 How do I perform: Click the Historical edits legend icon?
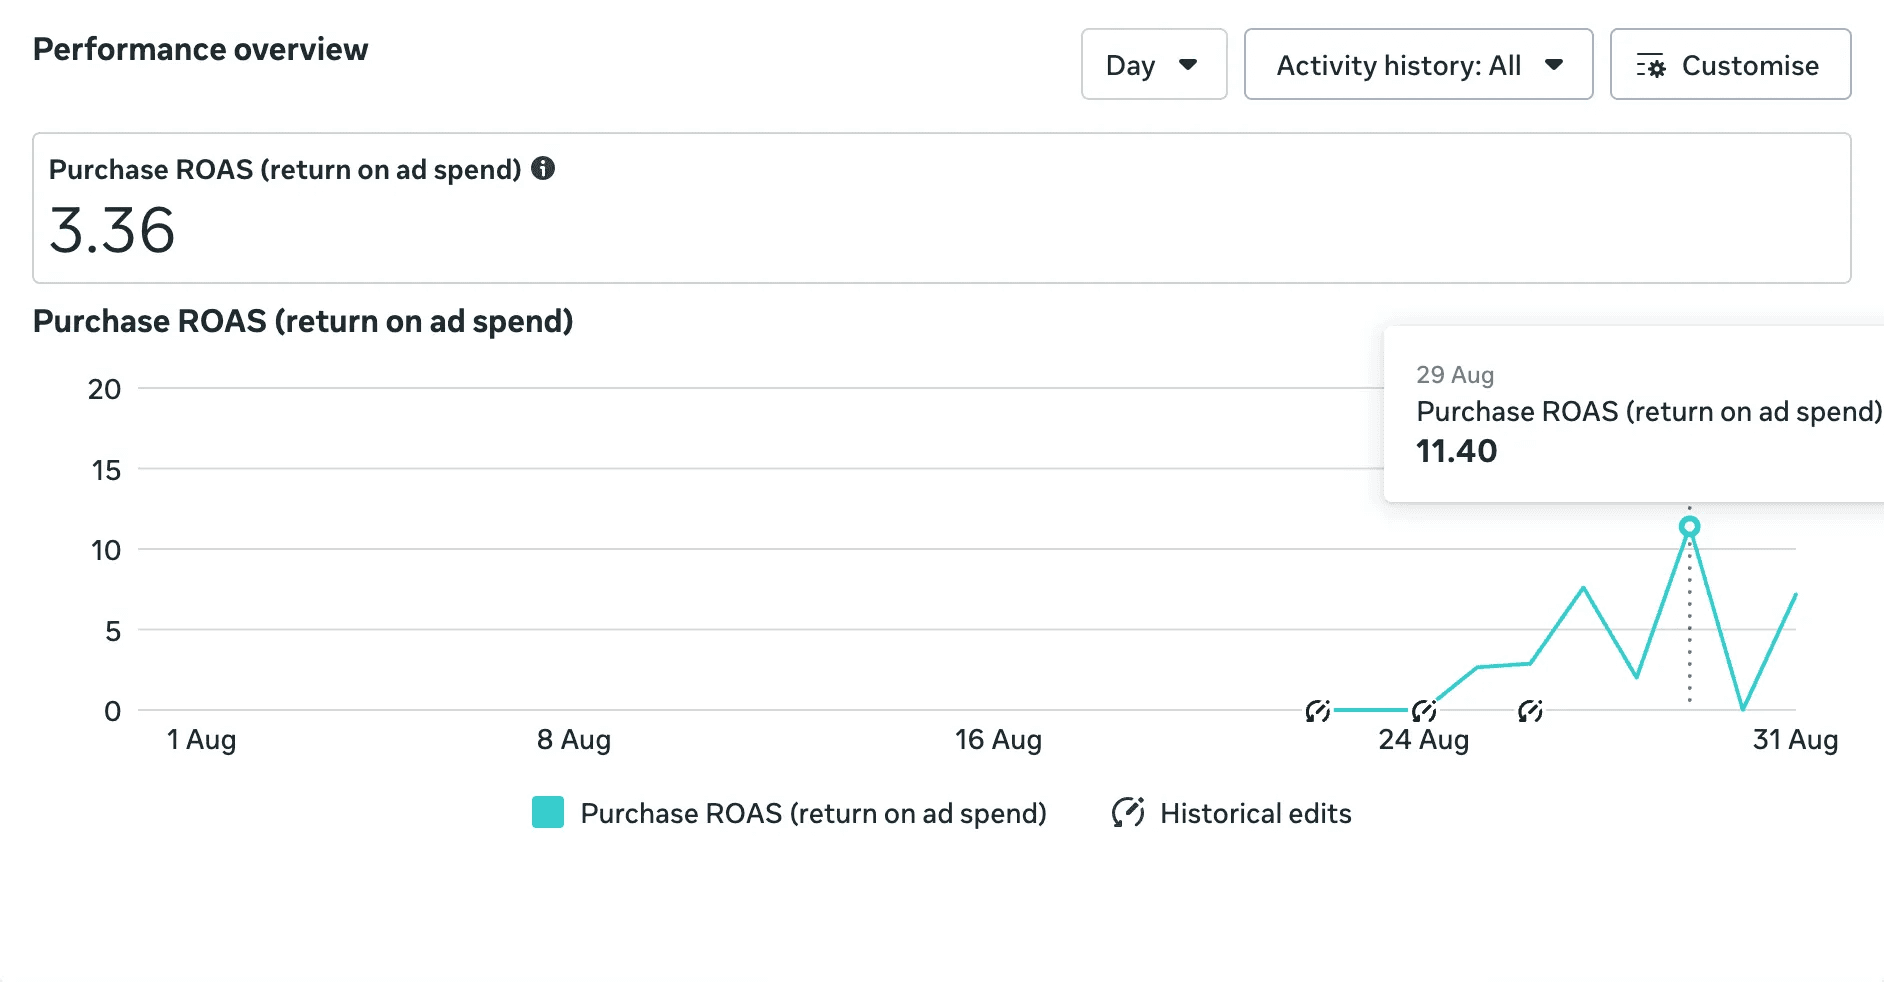(x=1128, y=812)
